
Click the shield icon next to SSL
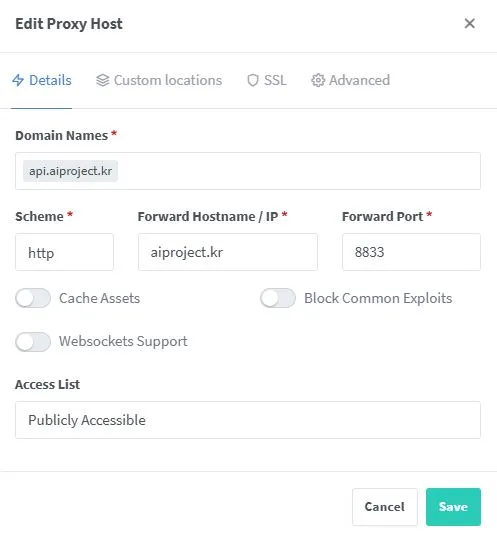[253, 81]
